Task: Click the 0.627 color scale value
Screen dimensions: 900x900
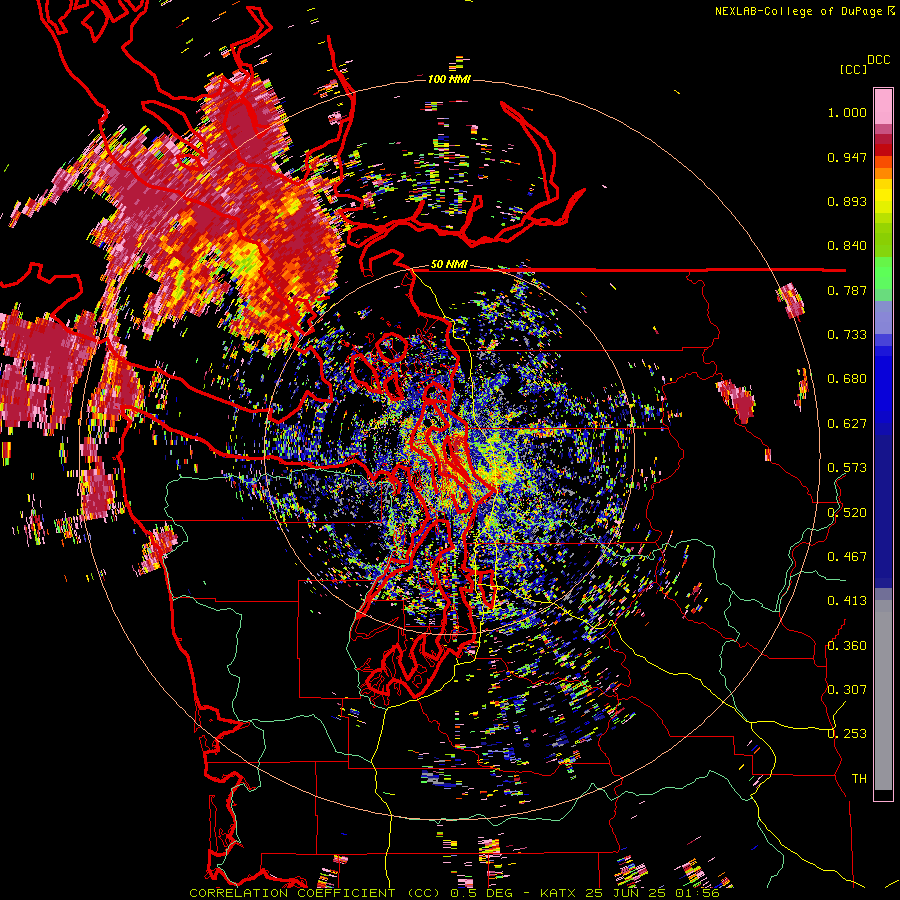Action: pos(847,424)
